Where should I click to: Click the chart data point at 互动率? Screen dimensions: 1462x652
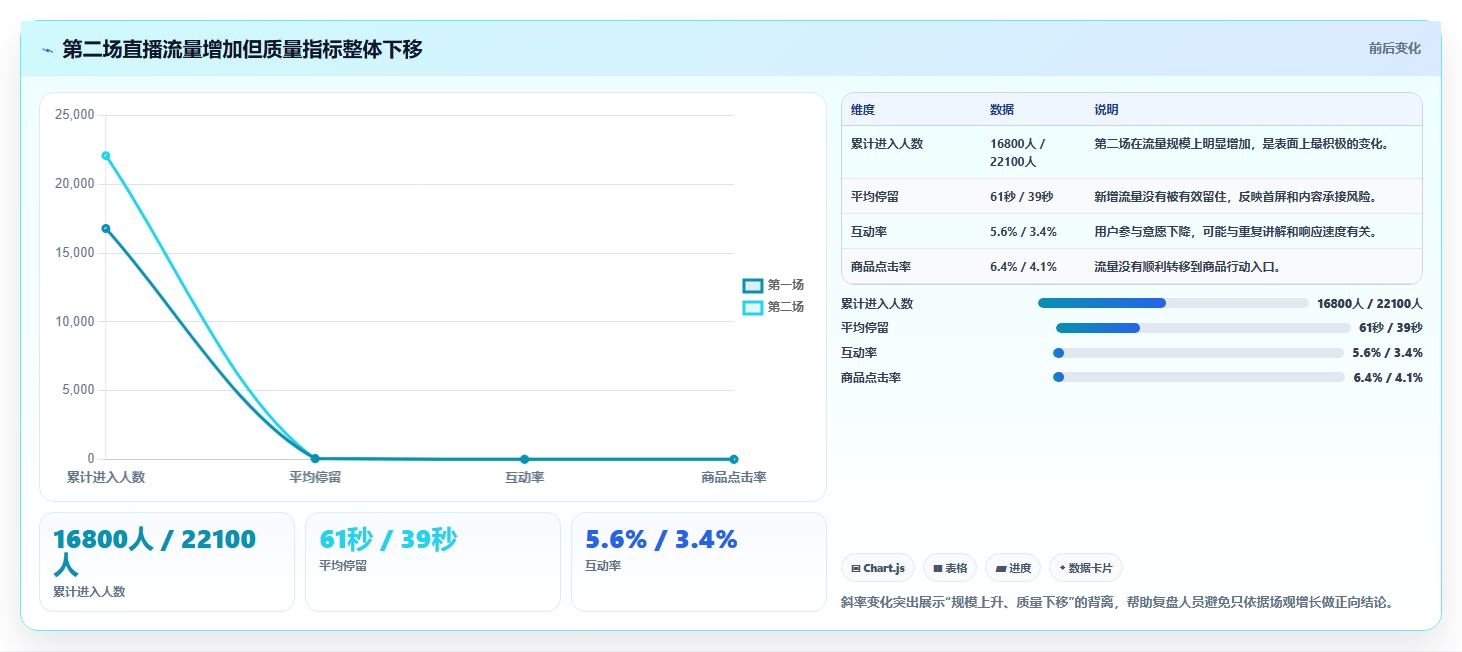(x=524, y=459)
